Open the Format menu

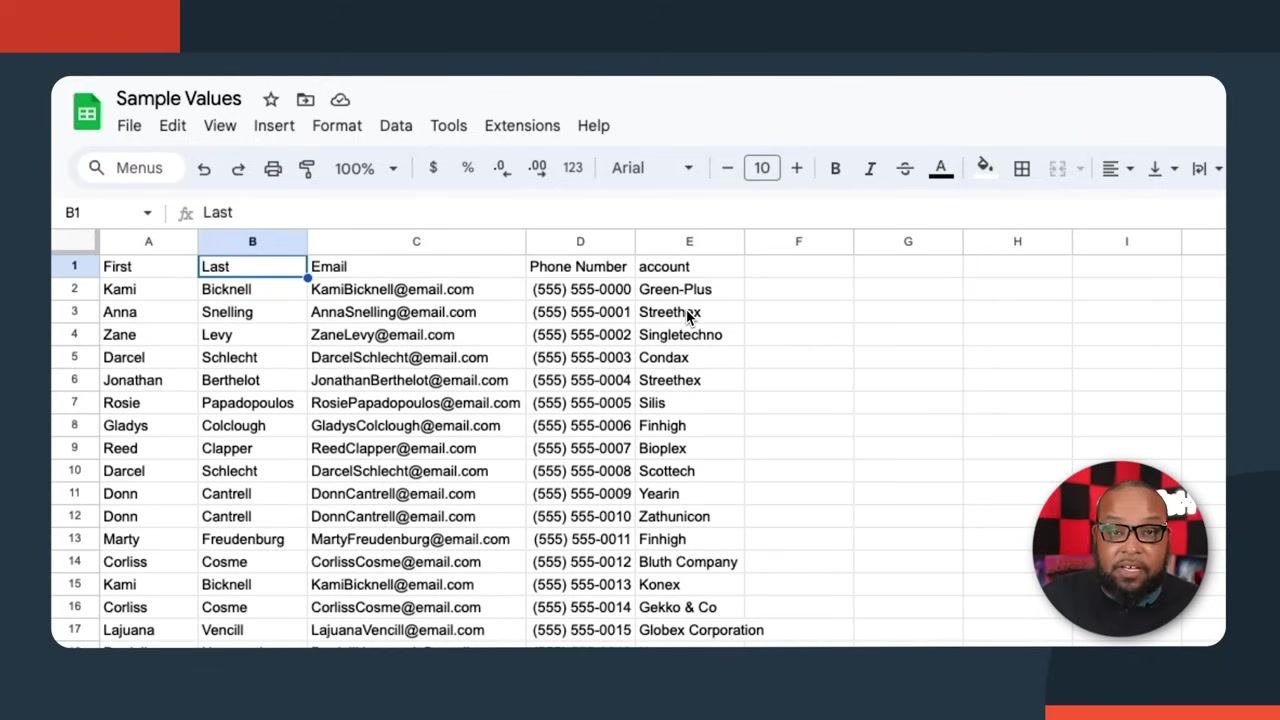(x=337, y=126)
